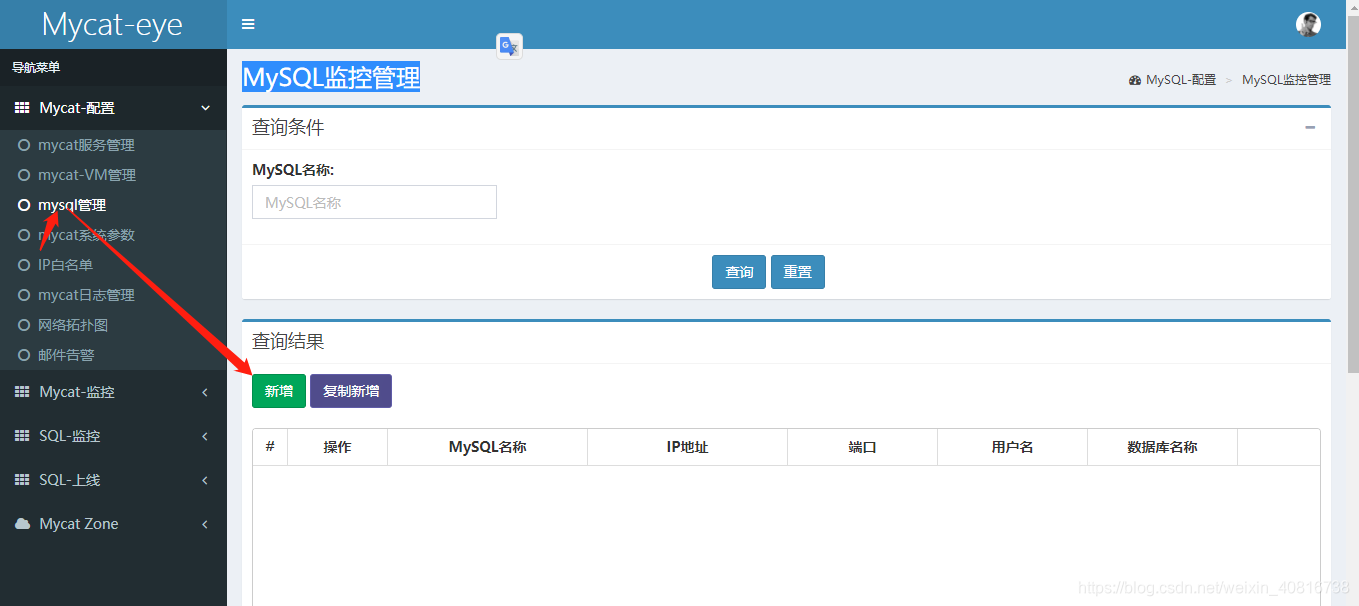The width and height of the screenshot is (1359, 606).
Task: Focus the MySQL名称 input field
Action: tap(374, 202)
